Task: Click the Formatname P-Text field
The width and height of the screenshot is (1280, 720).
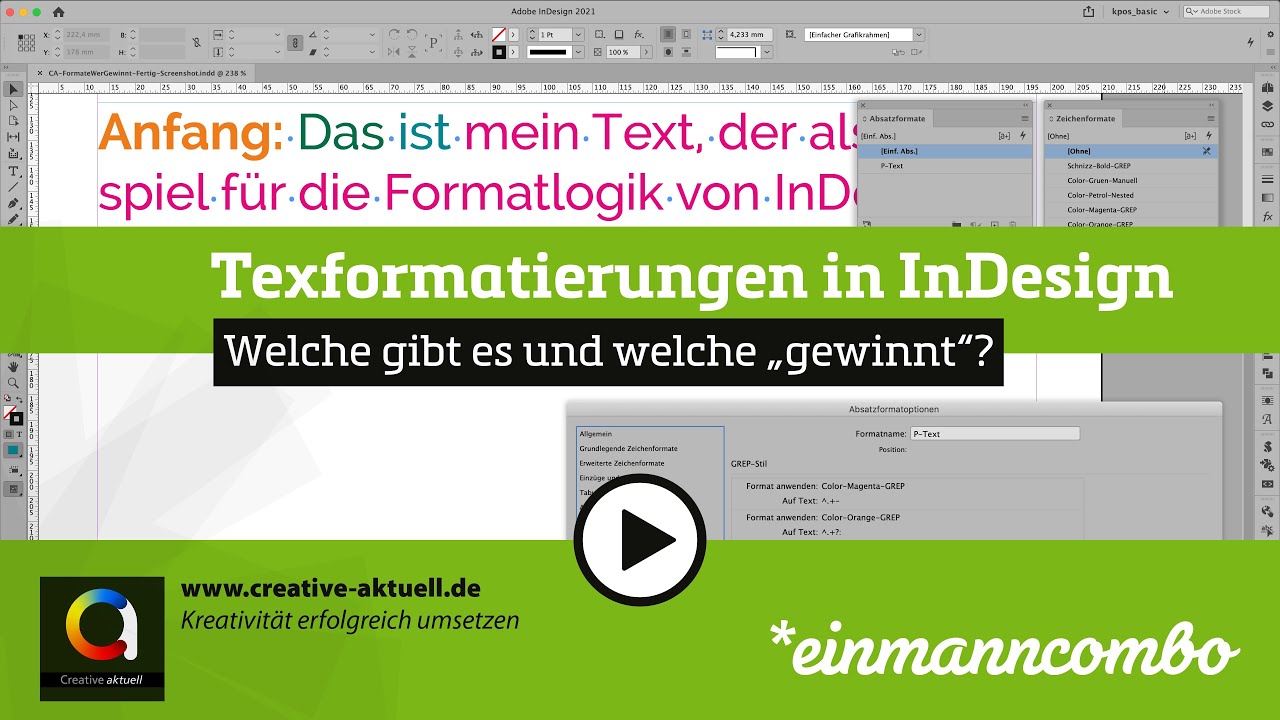Action: coord(995,434)
